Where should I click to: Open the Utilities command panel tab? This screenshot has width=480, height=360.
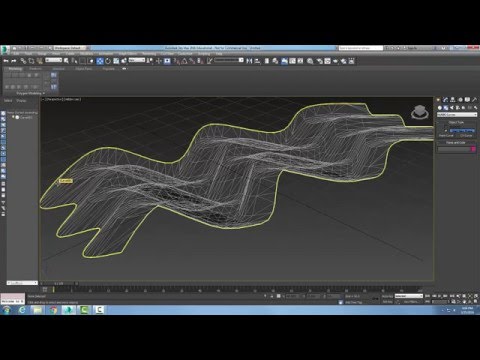474,100
